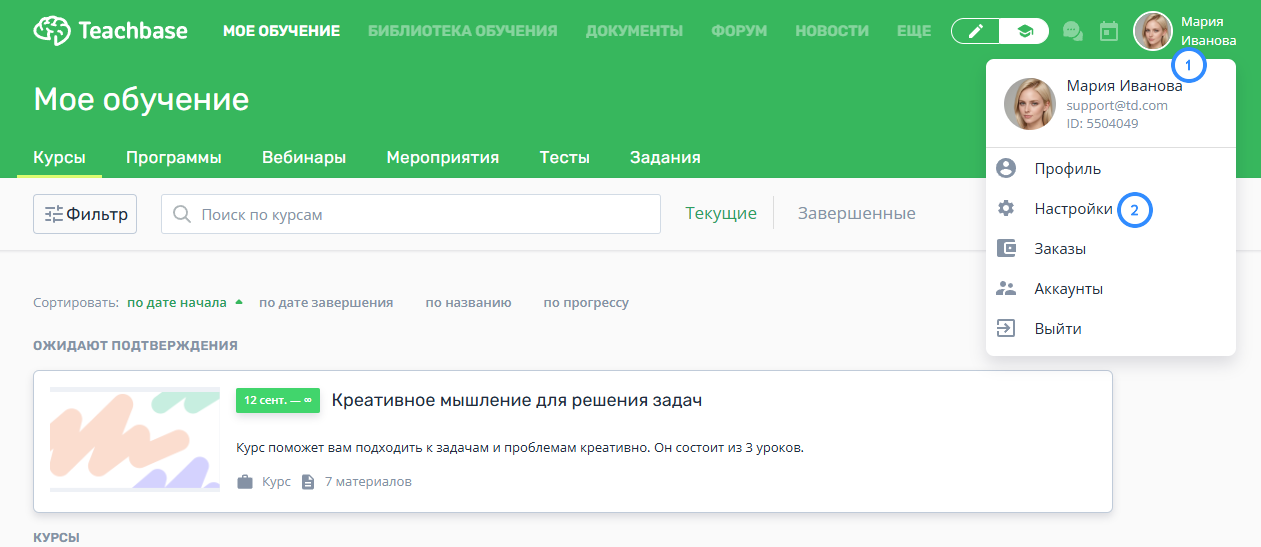
Task: Click the profile photo in dropdown panel
Action: pos(1030,104)
